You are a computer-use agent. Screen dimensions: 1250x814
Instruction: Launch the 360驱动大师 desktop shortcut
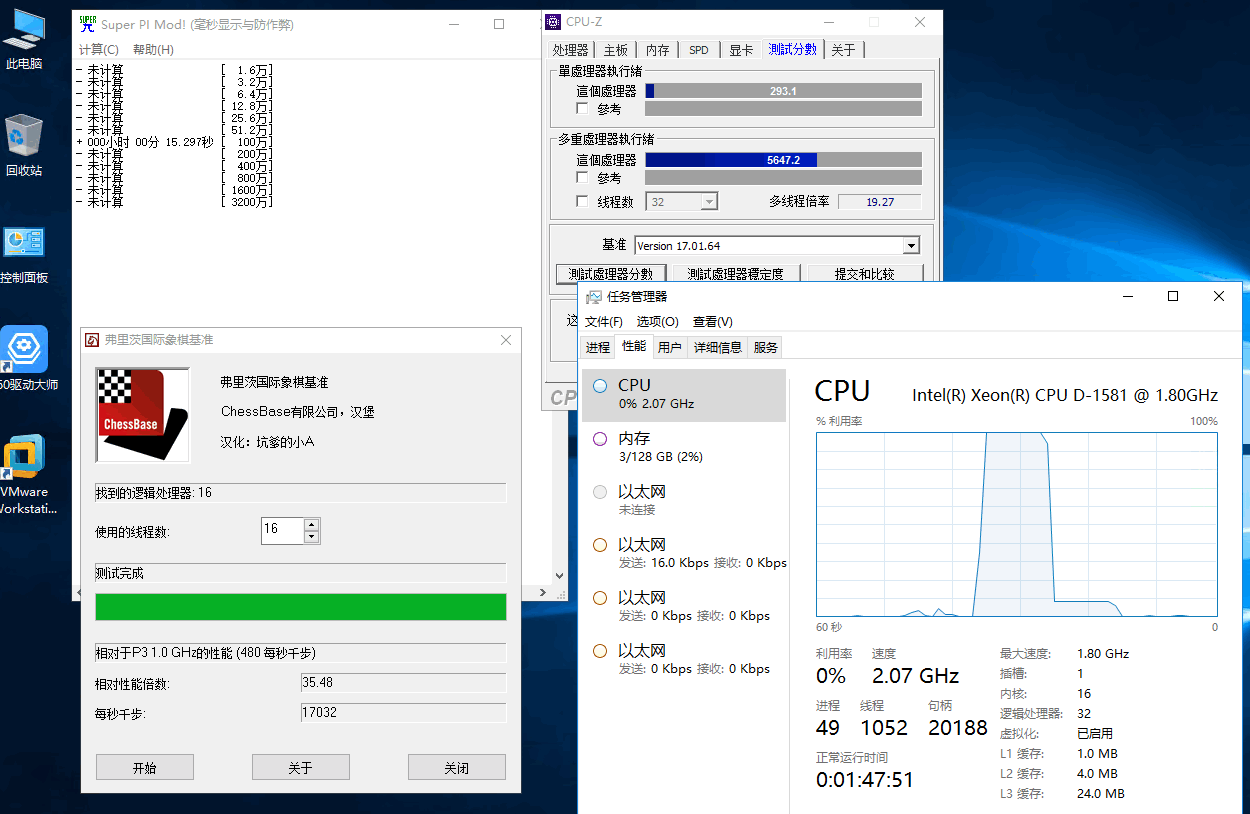coord(24,357)
